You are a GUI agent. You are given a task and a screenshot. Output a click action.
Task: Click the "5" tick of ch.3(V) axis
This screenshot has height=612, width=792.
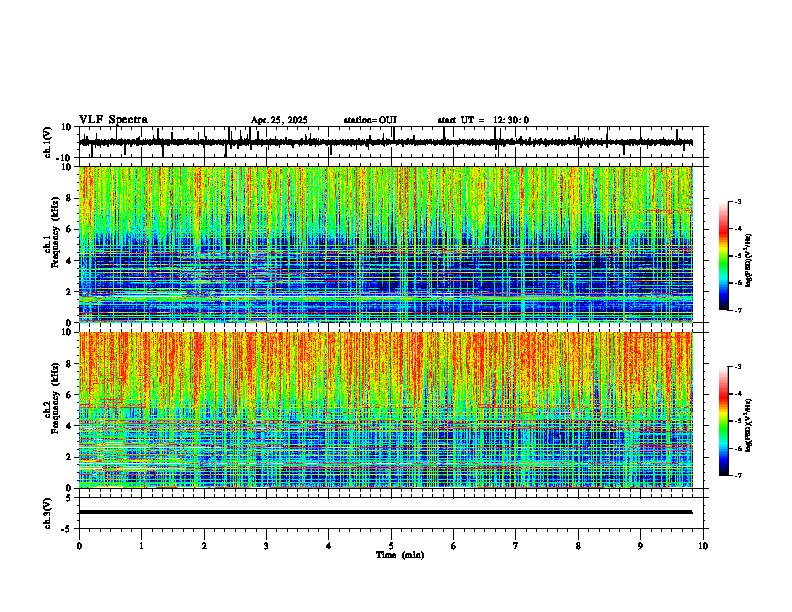point(70,498)
